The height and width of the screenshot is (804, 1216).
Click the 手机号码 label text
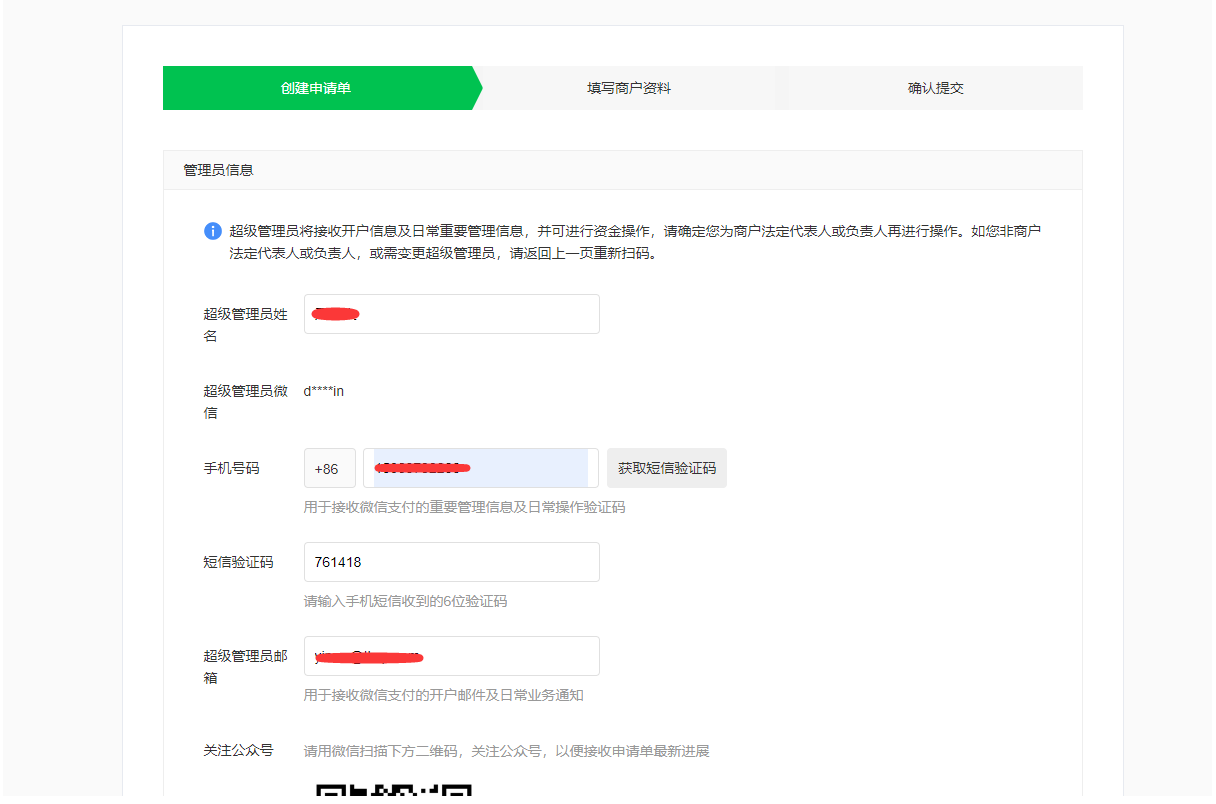(231, 468)
